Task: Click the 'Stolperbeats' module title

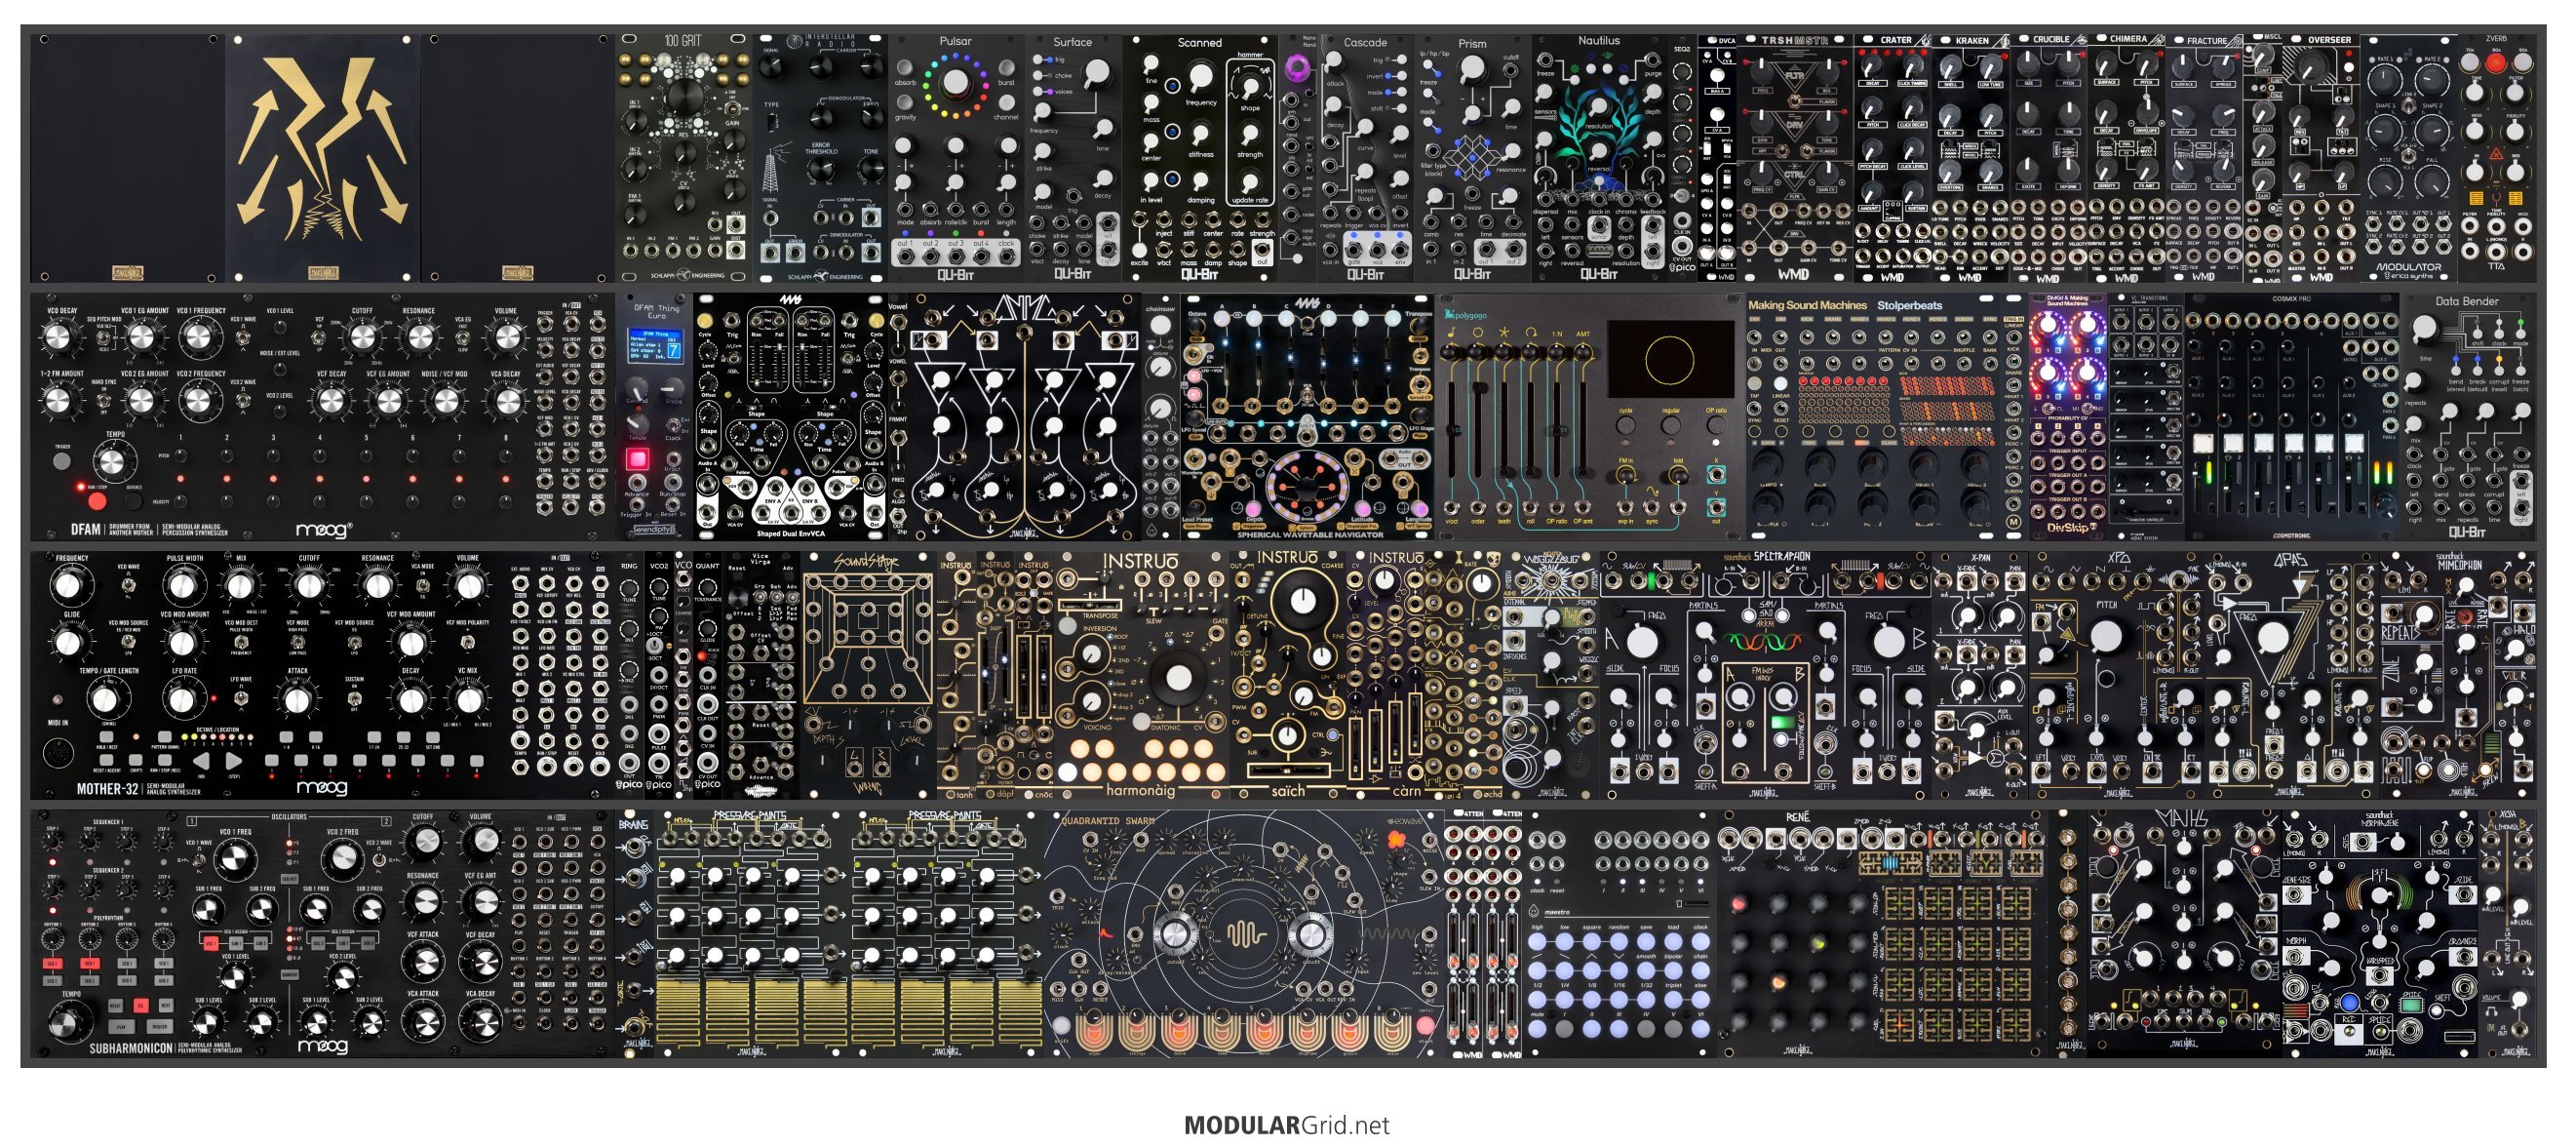Action: (1909, 305)
